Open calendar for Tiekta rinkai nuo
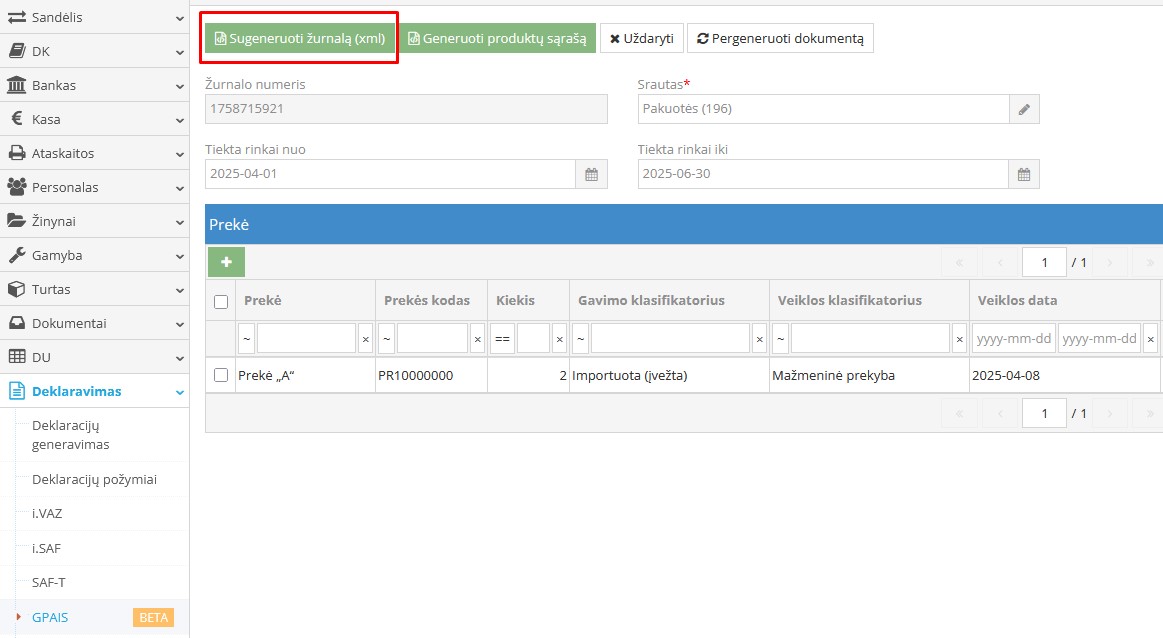 (591, 174)
